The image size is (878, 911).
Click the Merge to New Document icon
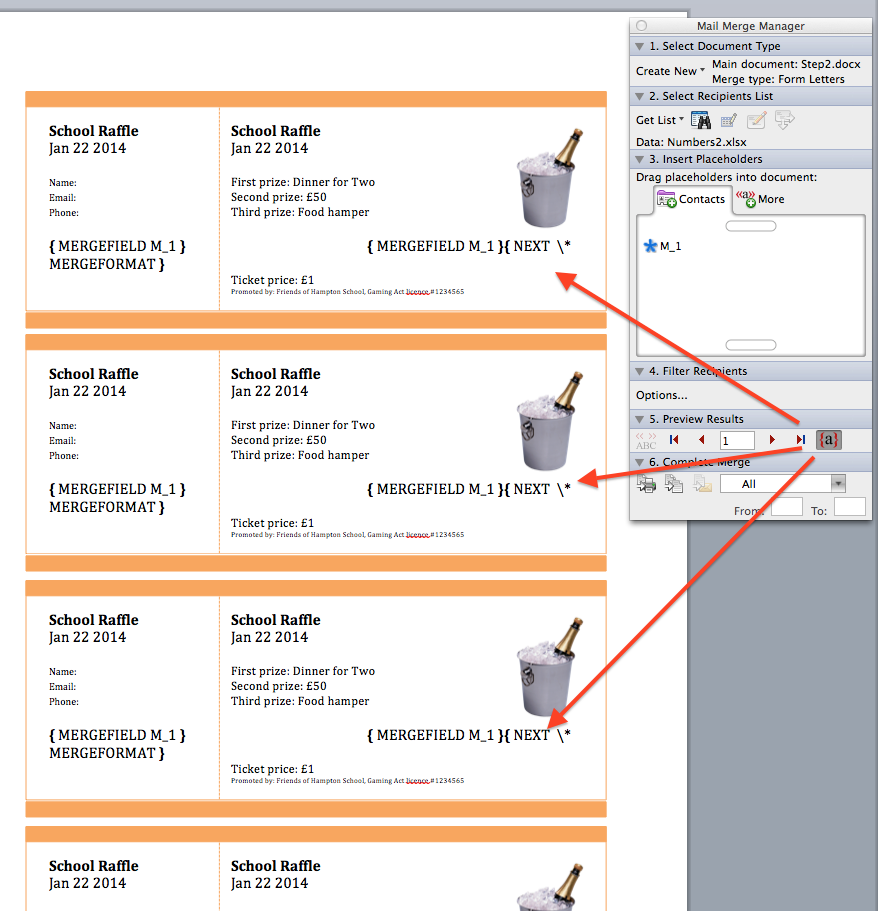[x=674, y=483]
